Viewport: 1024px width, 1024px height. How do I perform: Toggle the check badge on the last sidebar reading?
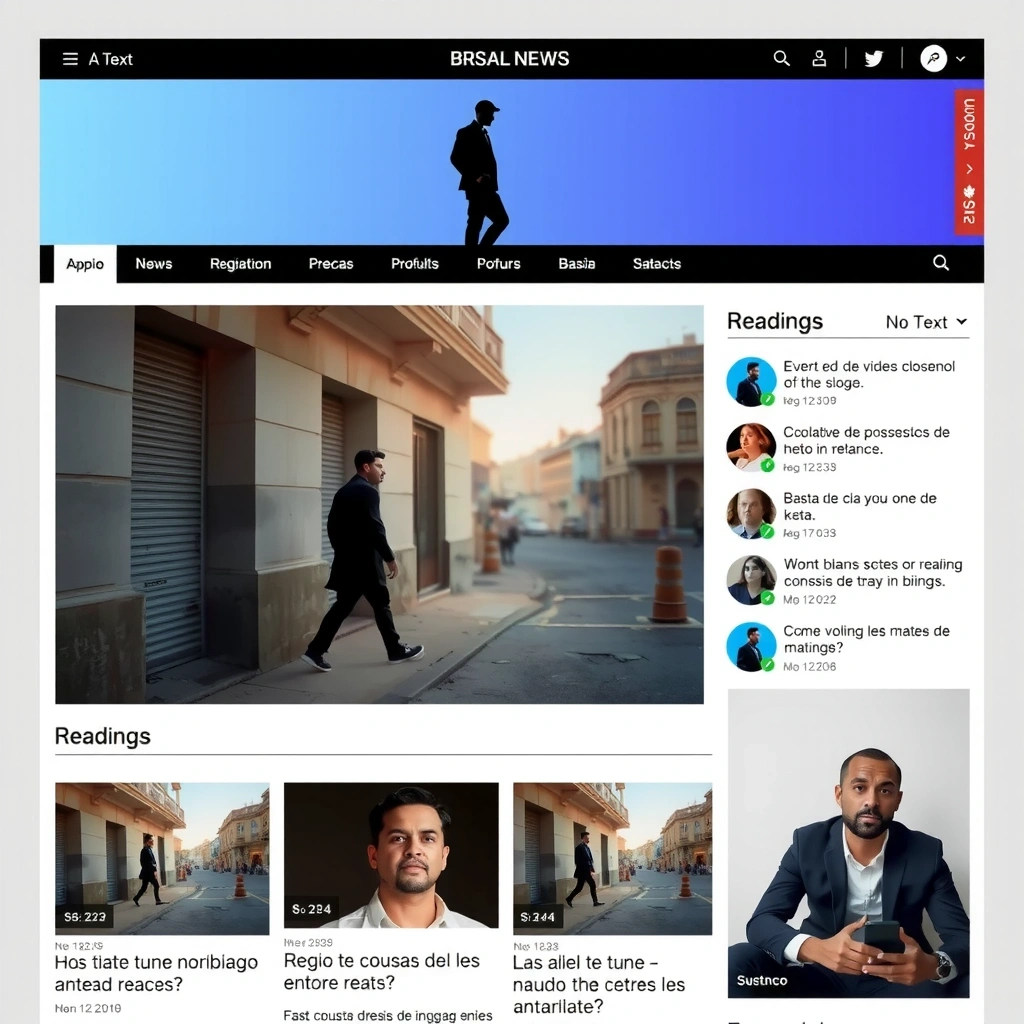[x=765, y=662]
